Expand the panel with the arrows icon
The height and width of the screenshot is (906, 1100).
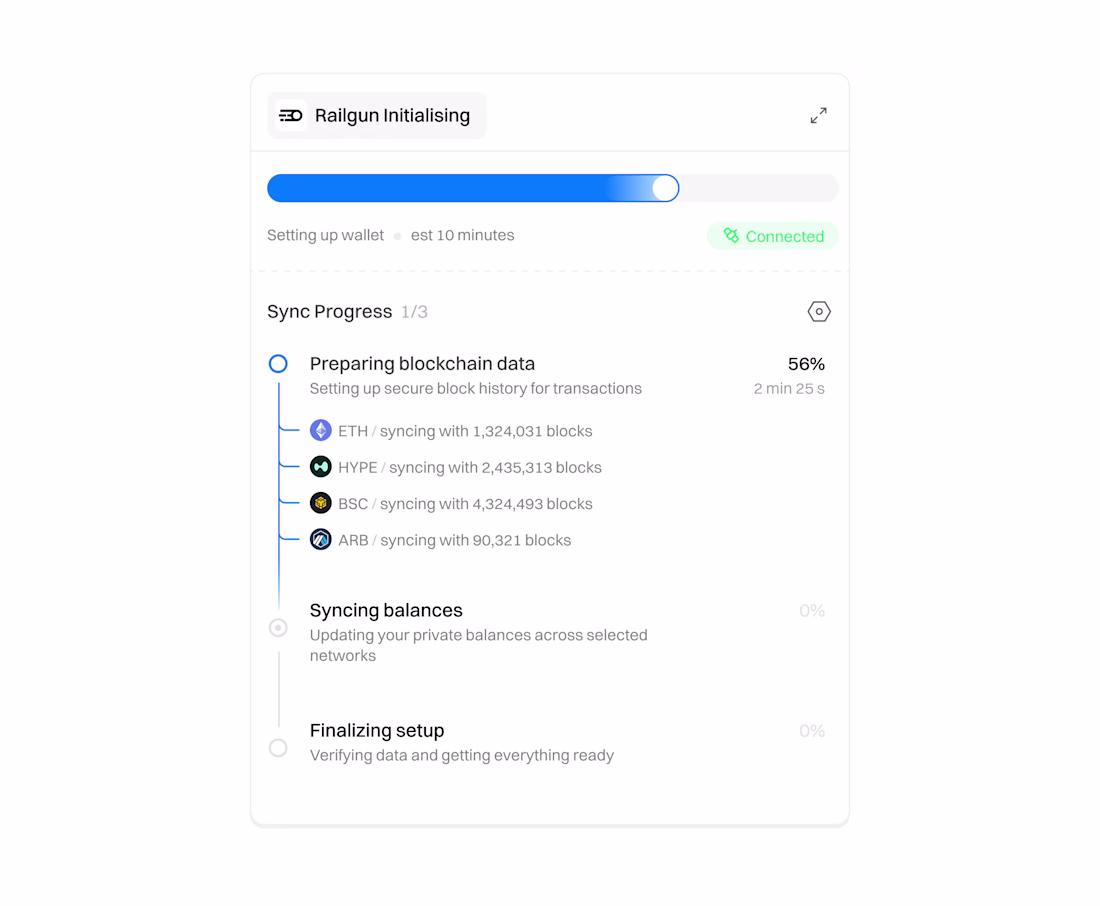(x=818, y=116)
